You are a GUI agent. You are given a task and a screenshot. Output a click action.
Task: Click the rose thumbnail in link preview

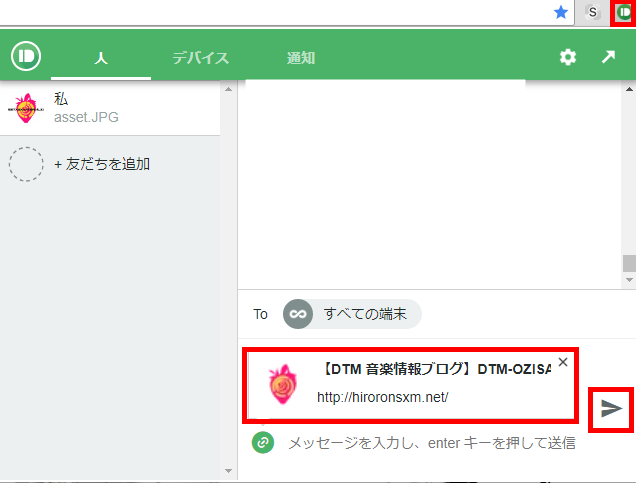coord(281,385)
